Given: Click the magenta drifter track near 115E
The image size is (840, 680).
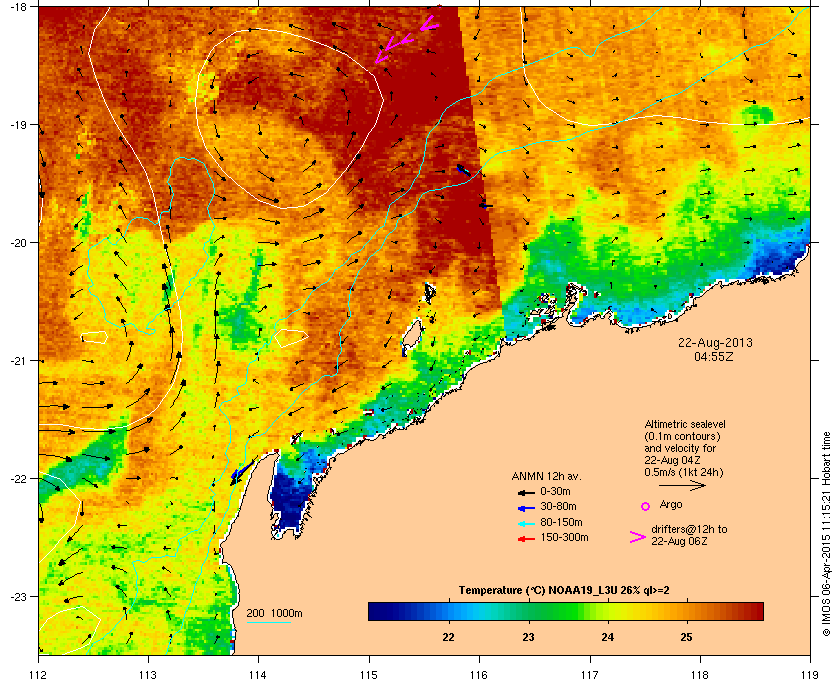Looking at the screenshot, I should coord(406,40).
